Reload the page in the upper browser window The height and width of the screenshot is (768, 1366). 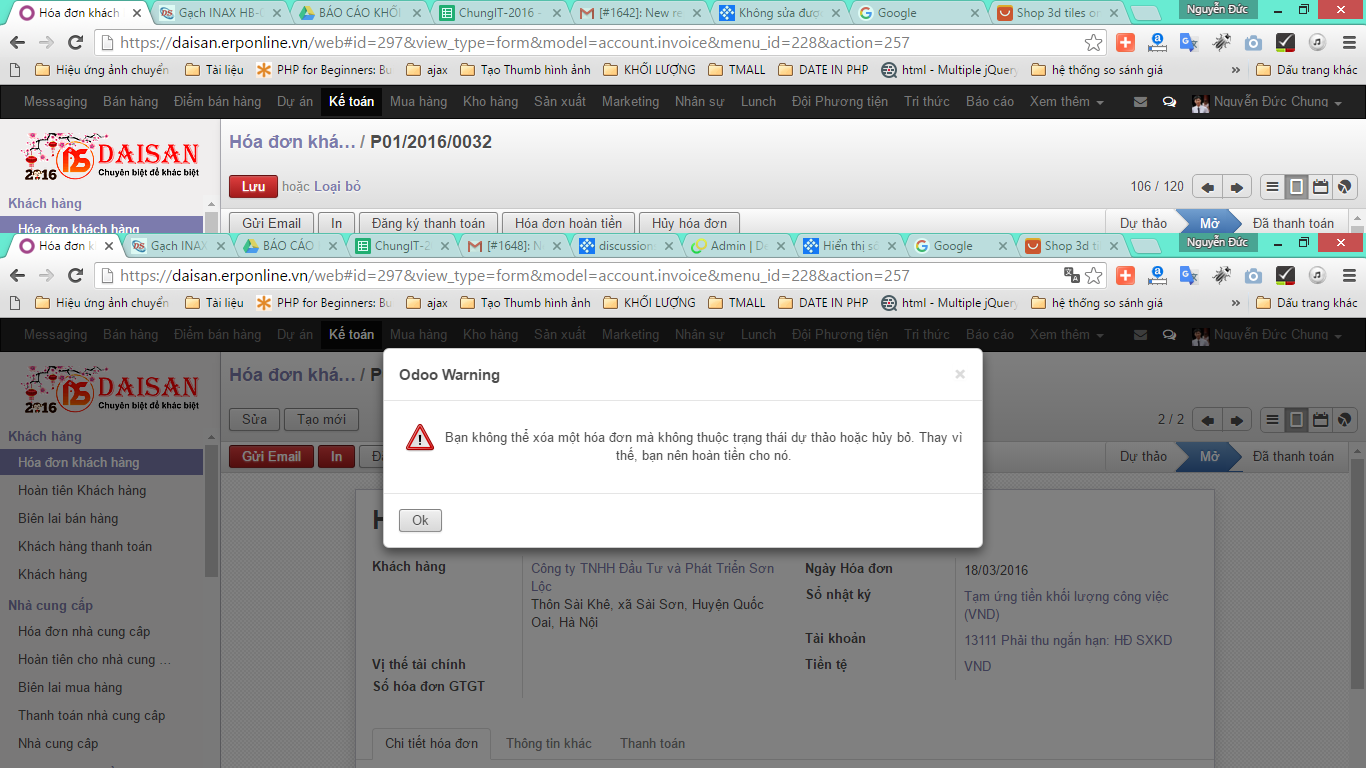point(75,43)
